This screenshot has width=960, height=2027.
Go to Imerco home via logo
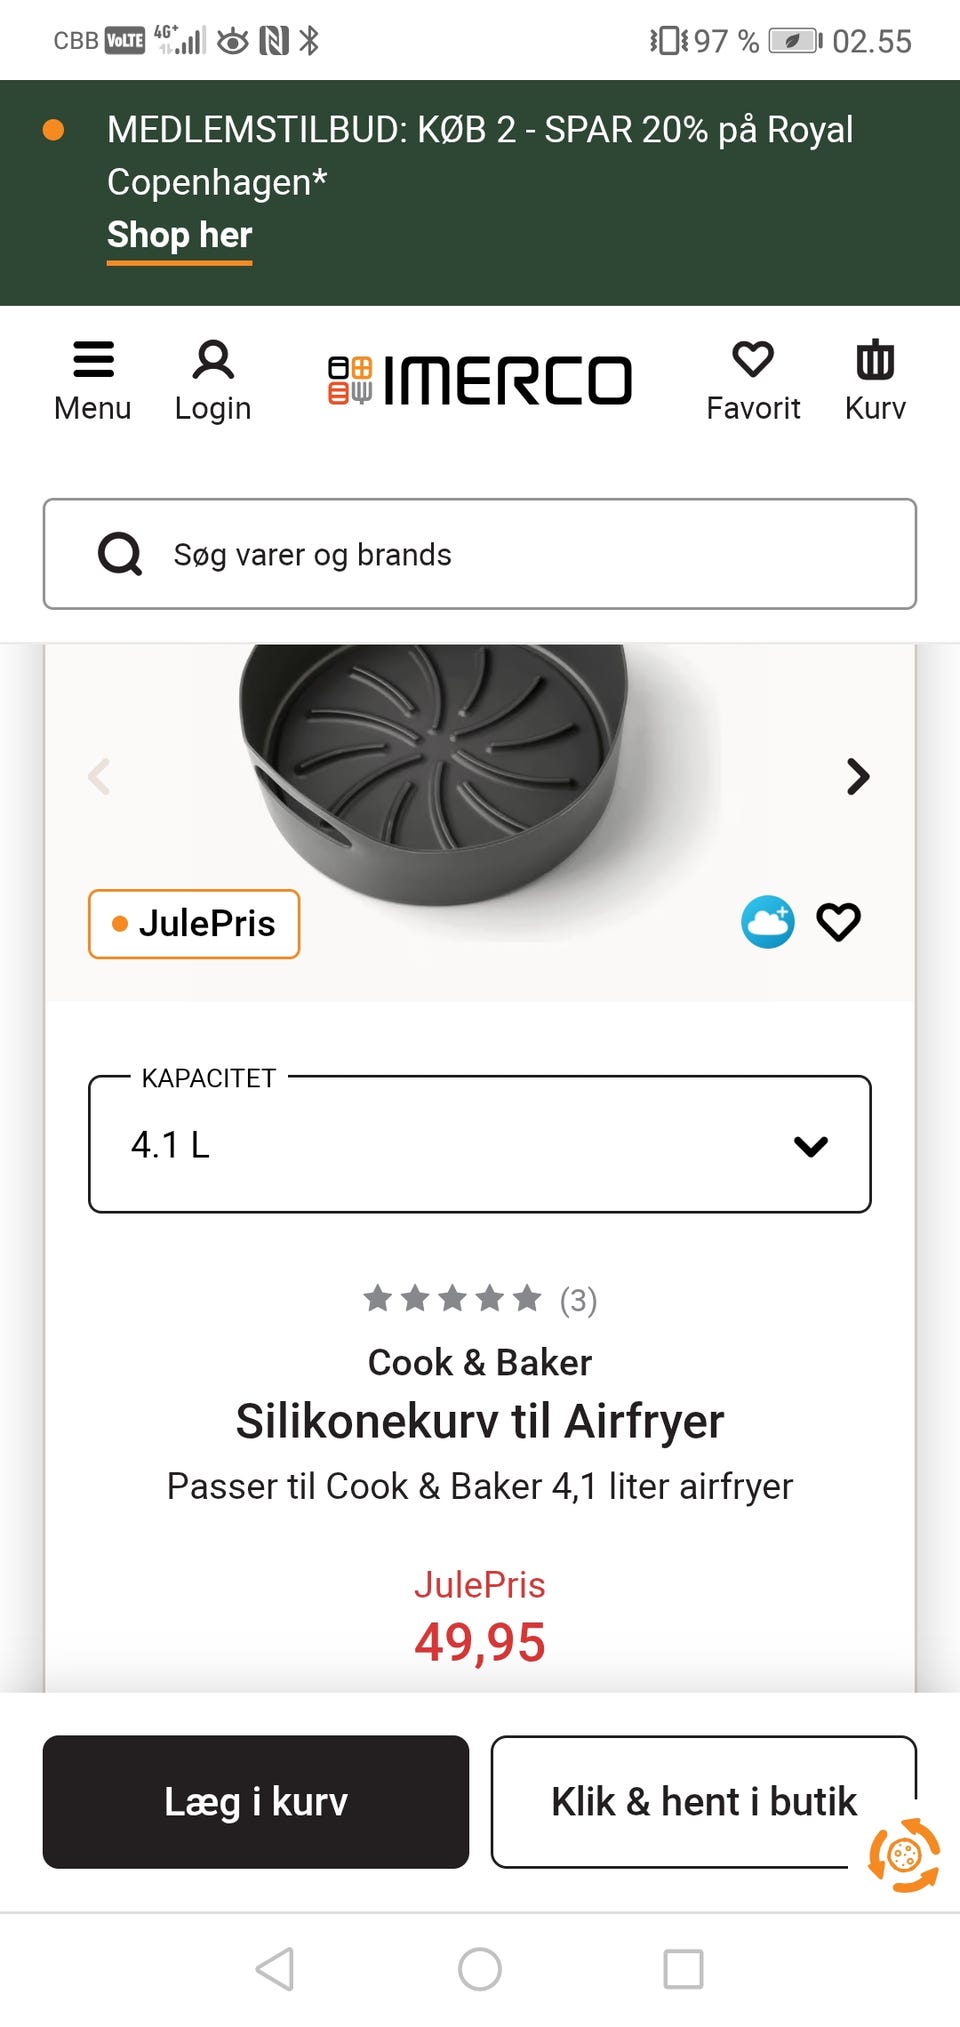(x=480, y=381)
